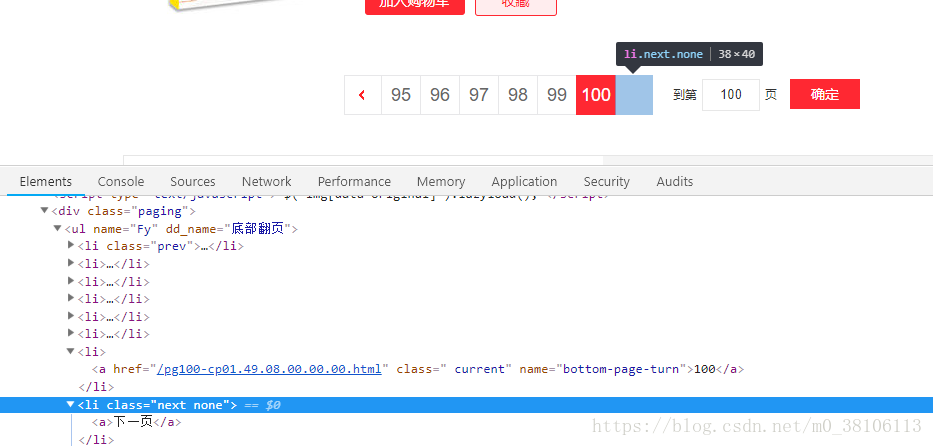Viewport: 933px width, 446px height.
Task: Collapse the li node containing page 100 link
Action: coord(71,351)
